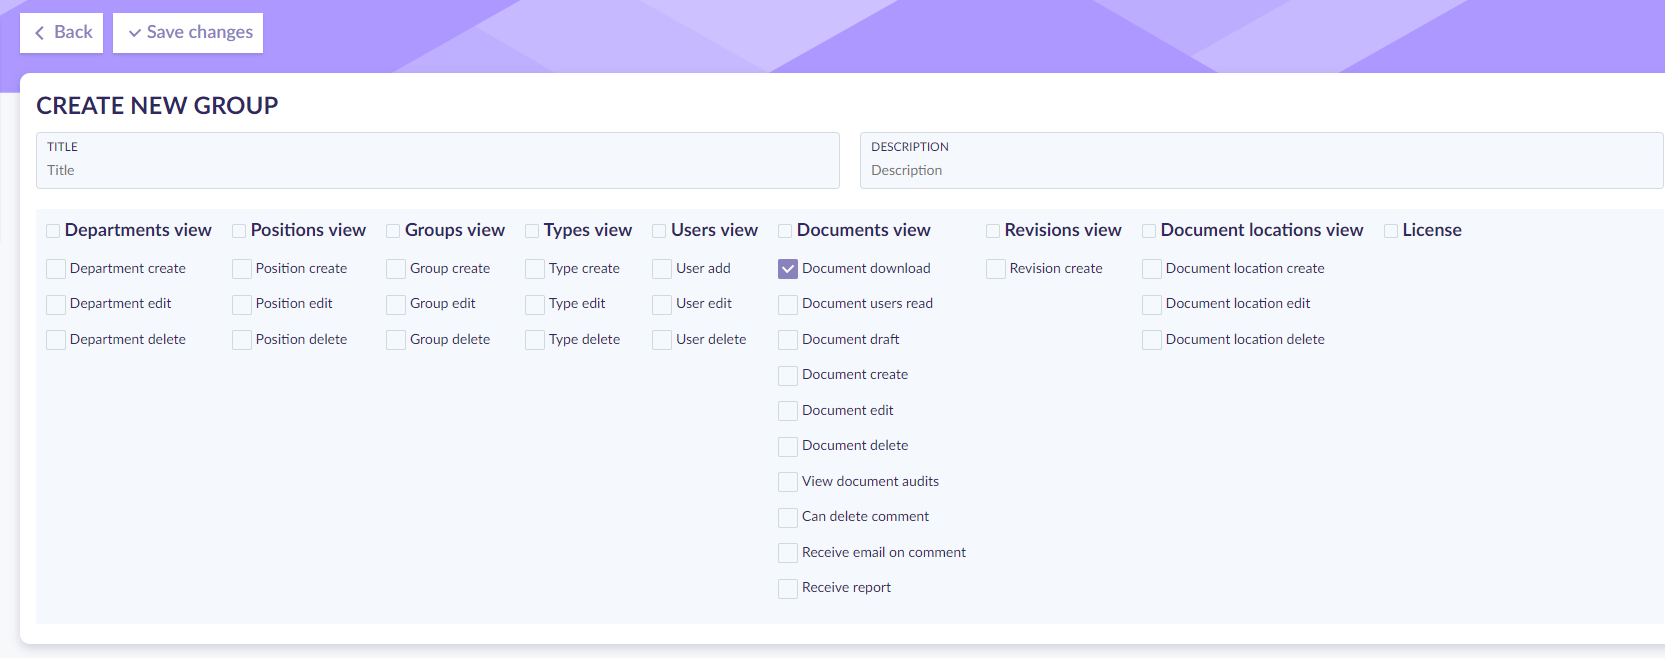This screenshot has width=1665, height=658.
Task: Enable Document users read checkbox
Action: click(x=788, y=304)
